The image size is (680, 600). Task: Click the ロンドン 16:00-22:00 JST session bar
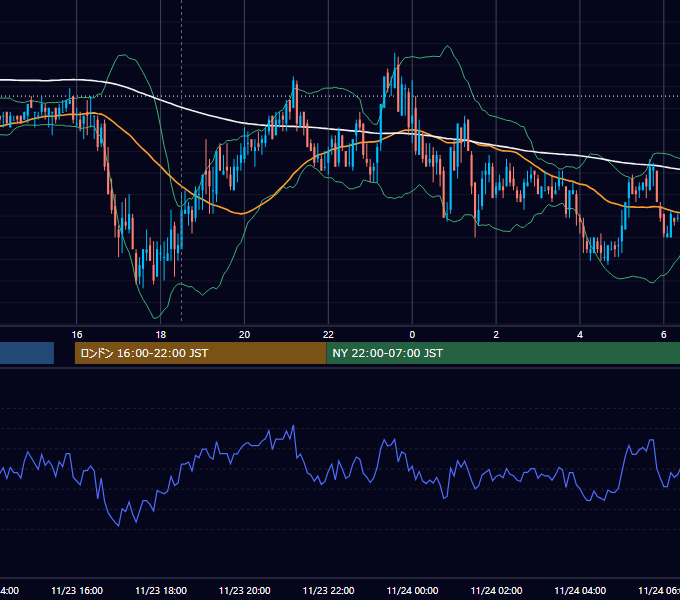200,353
